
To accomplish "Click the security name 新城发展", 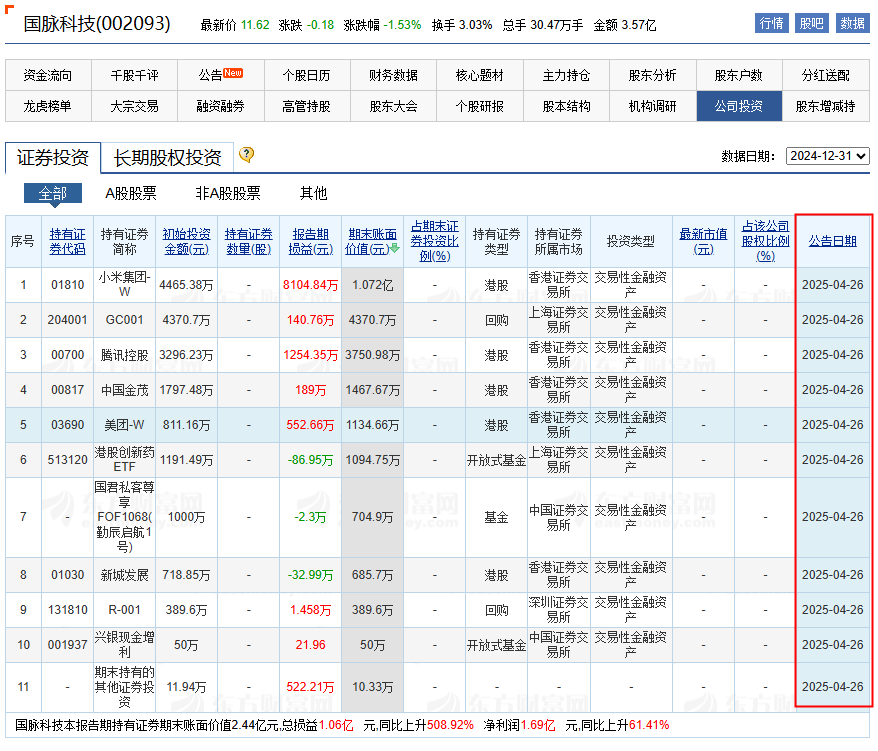I will (x=124, y=575).
